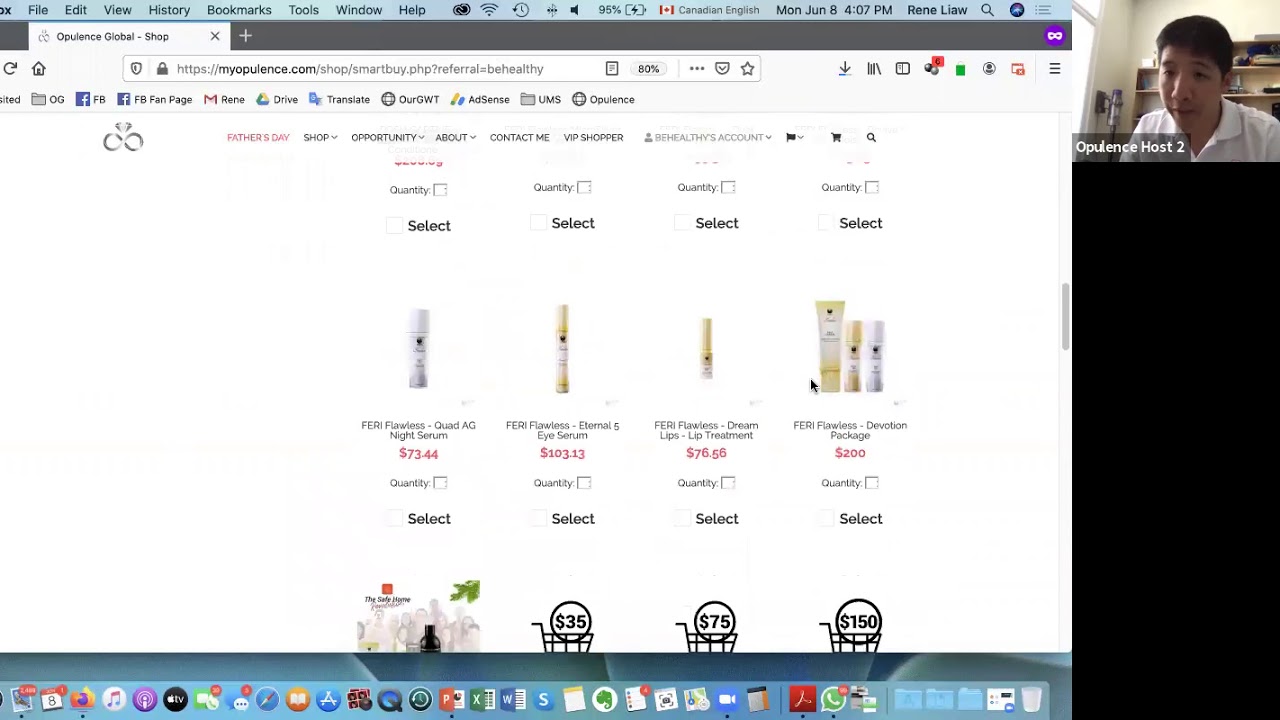Open the FB Fan Page bookmark

click(x=155, y=99)
